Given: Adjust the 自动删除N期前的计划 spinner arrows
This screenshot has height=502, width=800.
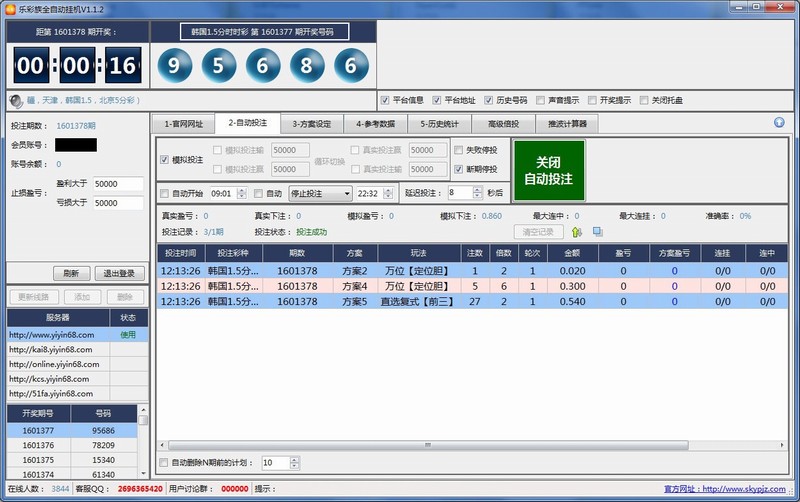Looking at the screenshot, I should 293,463.
